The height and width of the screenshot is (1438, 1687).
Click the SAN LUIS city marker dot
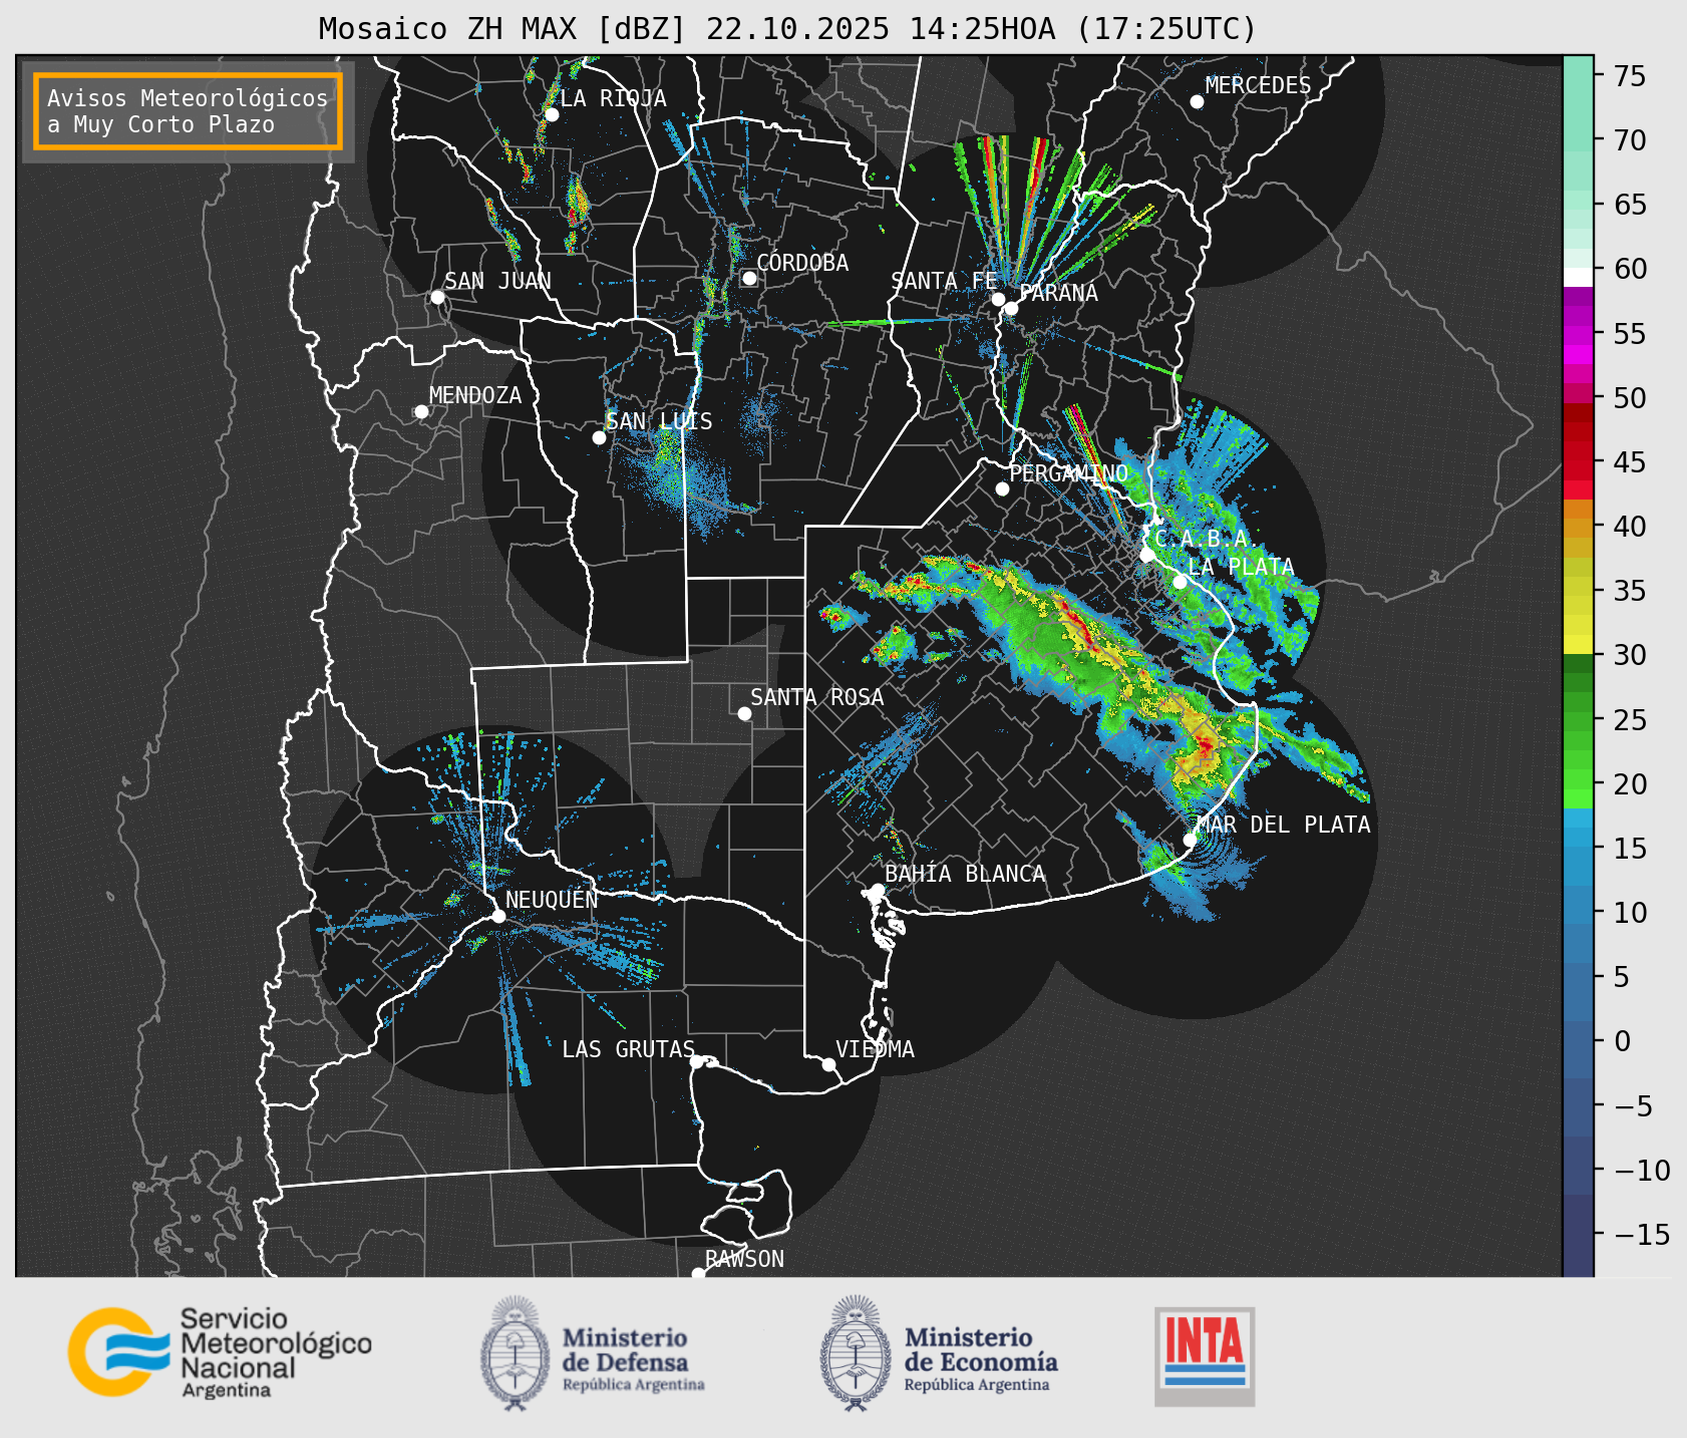tap(599, 438)
